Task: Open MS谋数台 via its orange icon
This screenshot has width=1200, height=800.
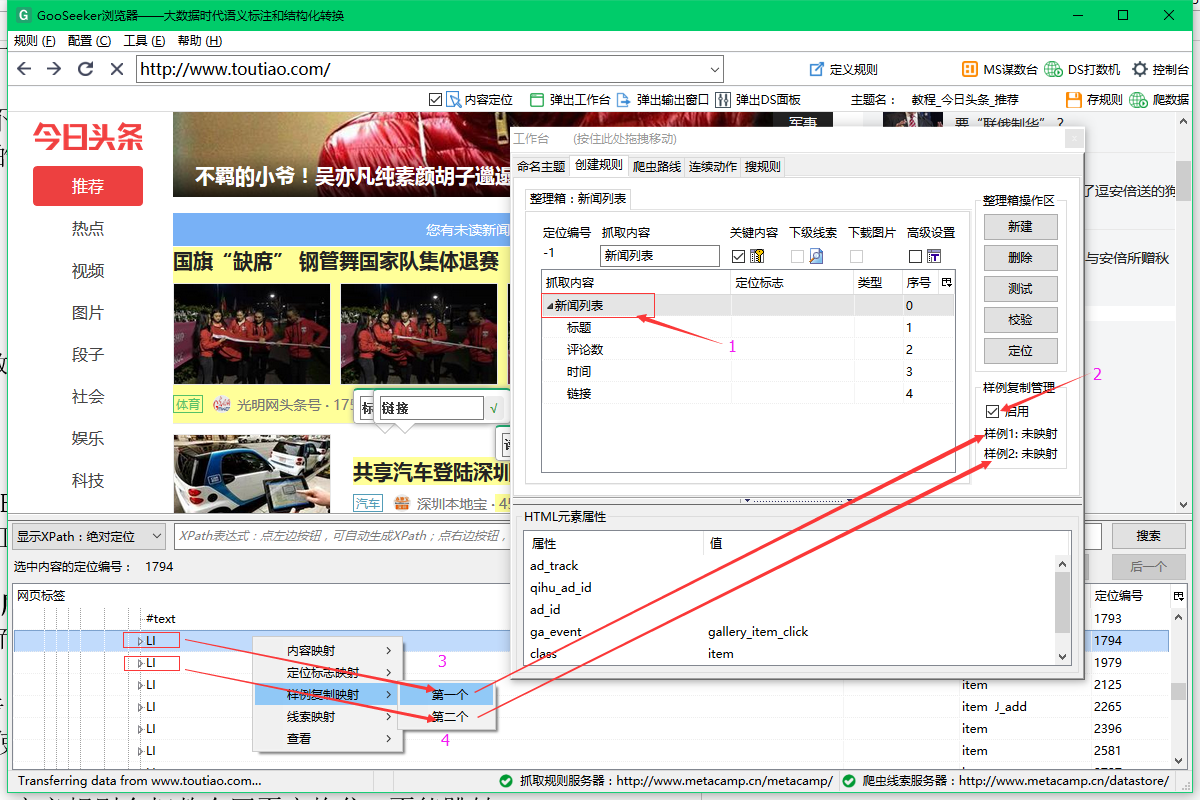Action: click(969, 69)
